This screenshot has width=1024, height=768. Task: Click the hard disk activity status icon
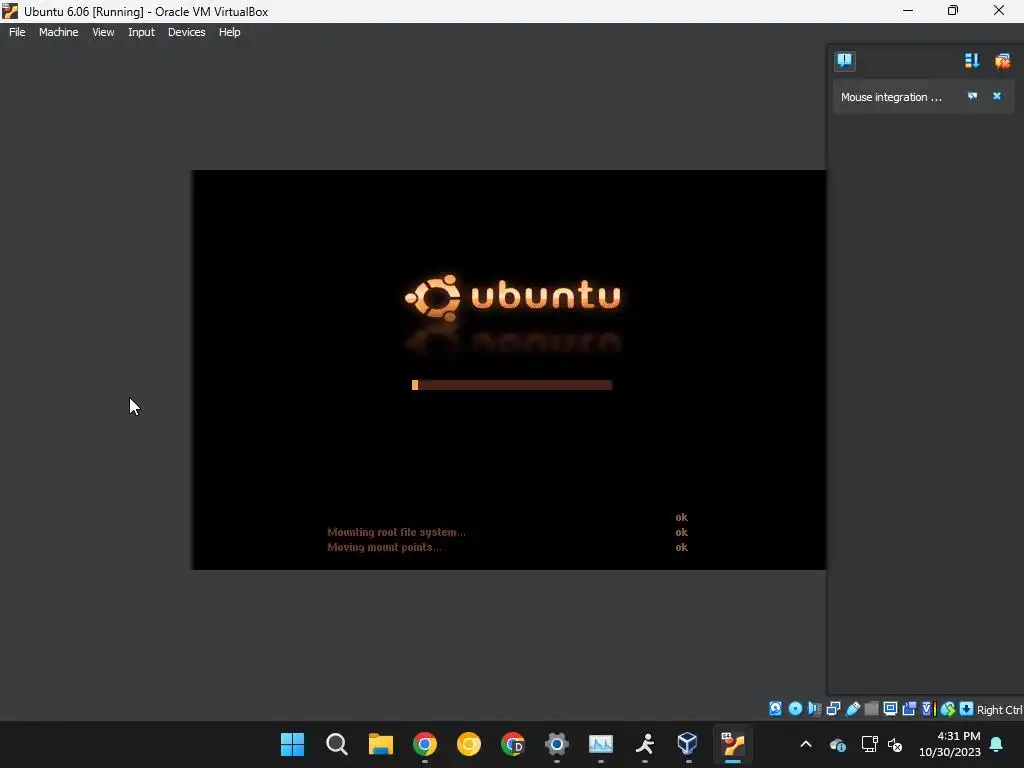coord(775,709)
